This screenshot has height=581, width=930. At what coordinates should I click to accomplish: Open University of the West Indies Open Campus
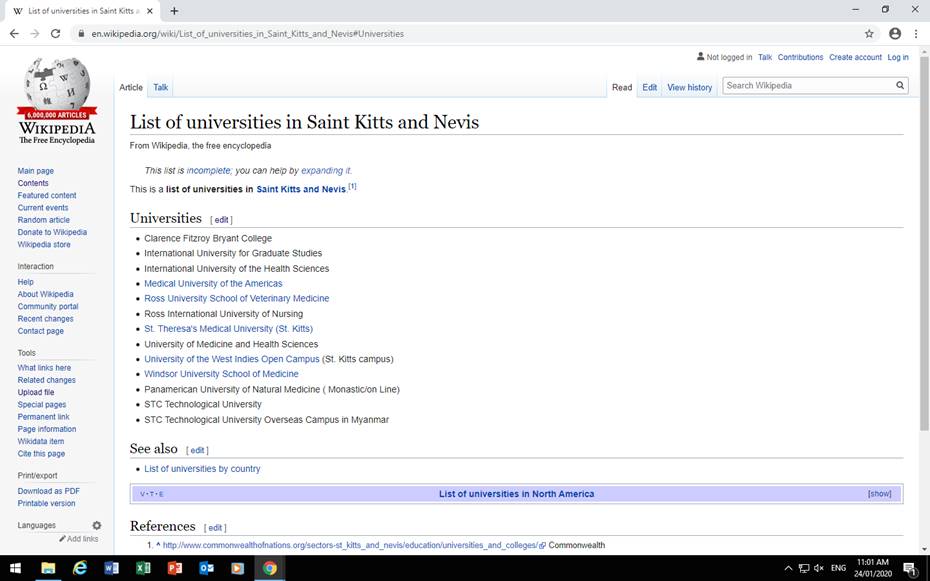232,359
